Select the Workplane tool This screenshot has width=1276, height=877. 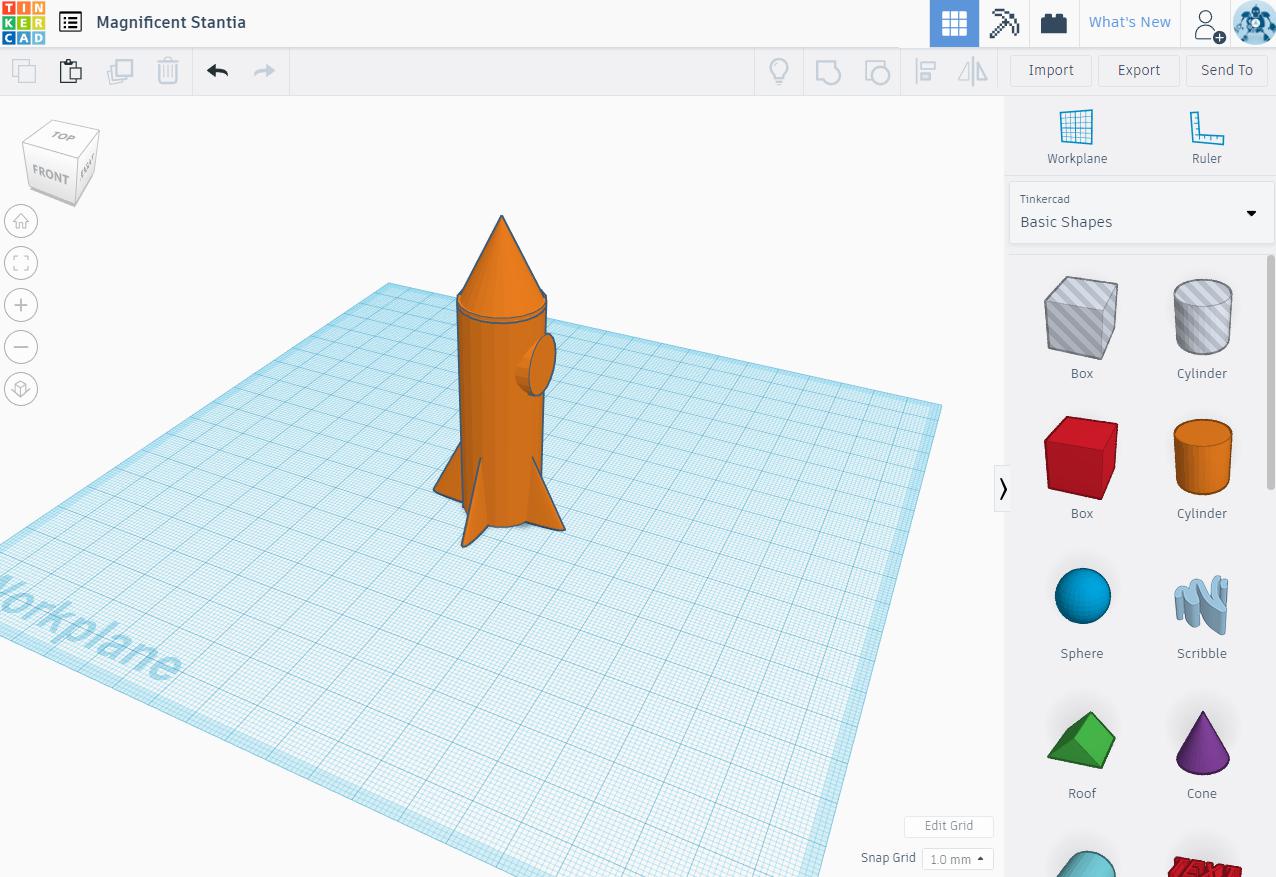tap(1077, 137)
